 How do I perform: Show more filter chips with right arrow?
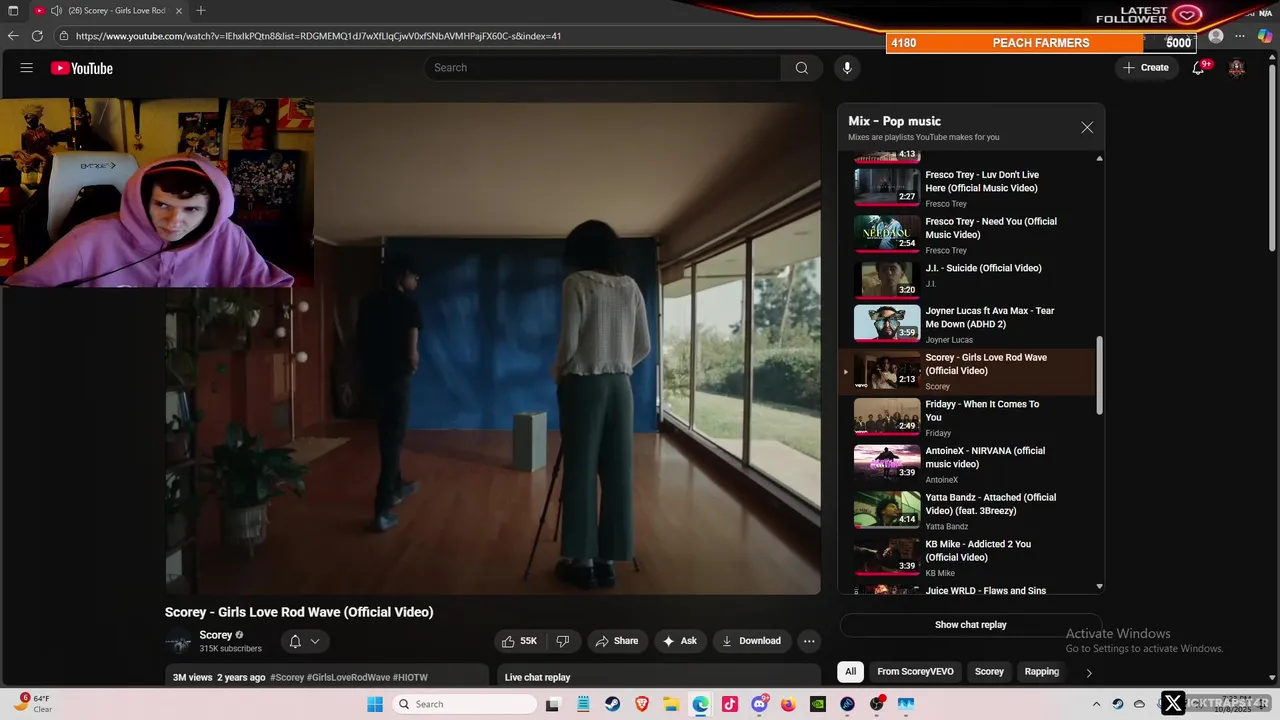(1089, 672)
